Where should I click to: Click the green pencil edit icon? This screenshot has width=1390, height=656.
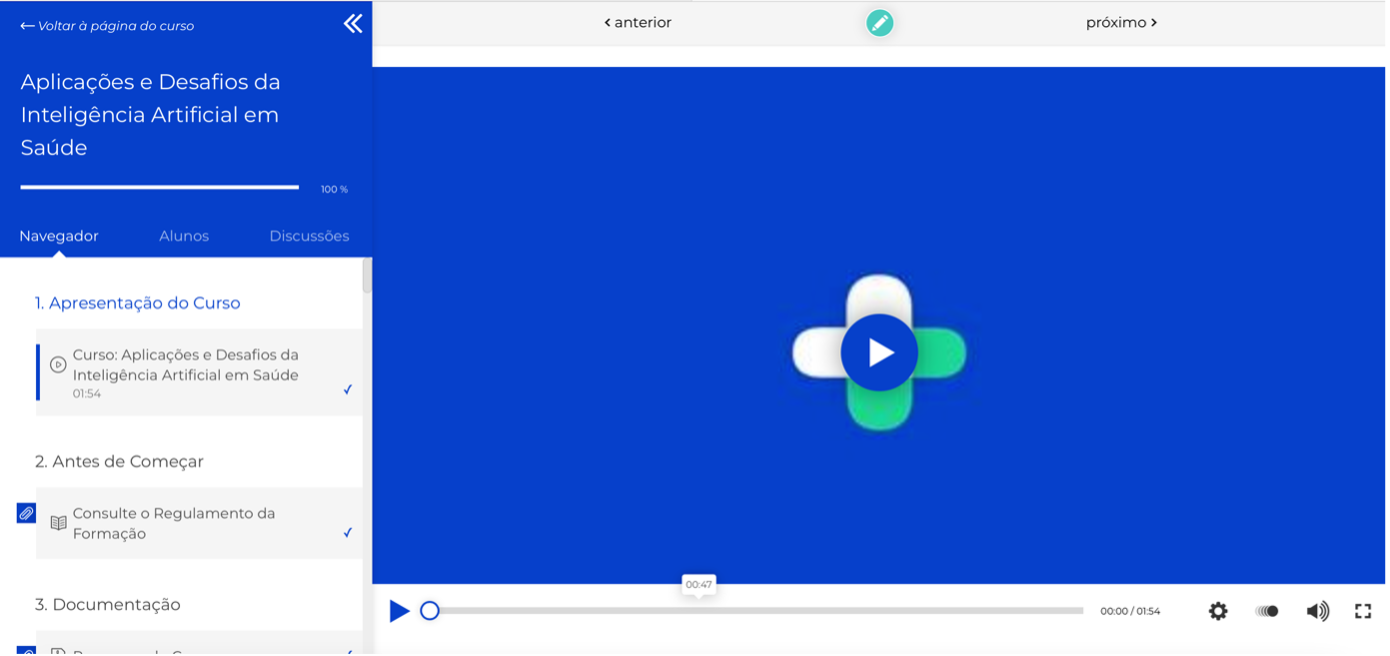(879, 23)
